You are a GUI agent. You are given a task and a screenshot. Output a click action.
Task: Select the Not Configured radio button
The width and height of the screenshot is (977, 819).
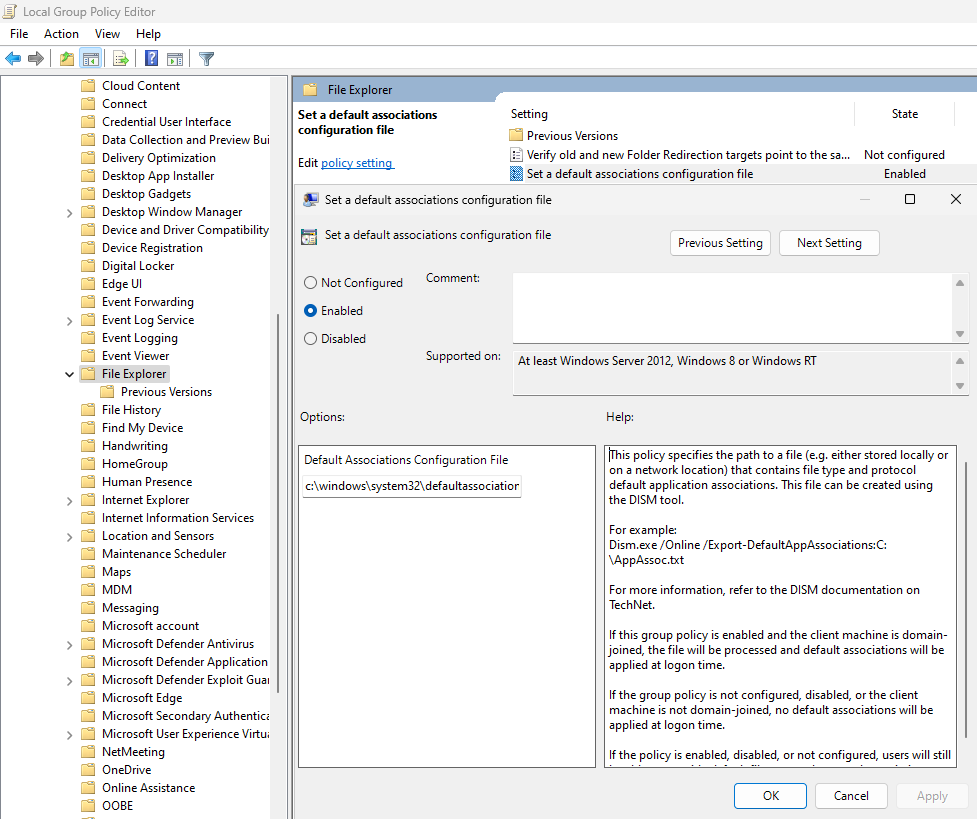(310, 282)
